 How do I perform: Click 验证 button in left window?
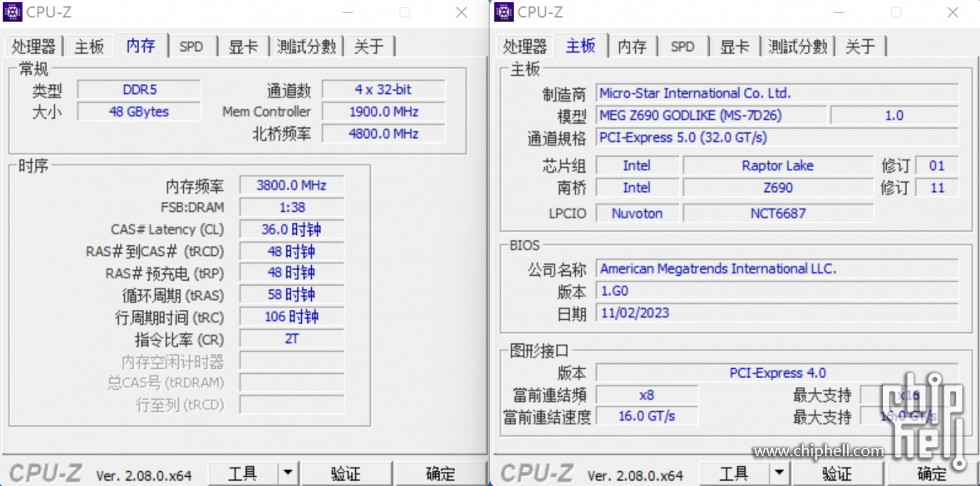coord(346,474)
